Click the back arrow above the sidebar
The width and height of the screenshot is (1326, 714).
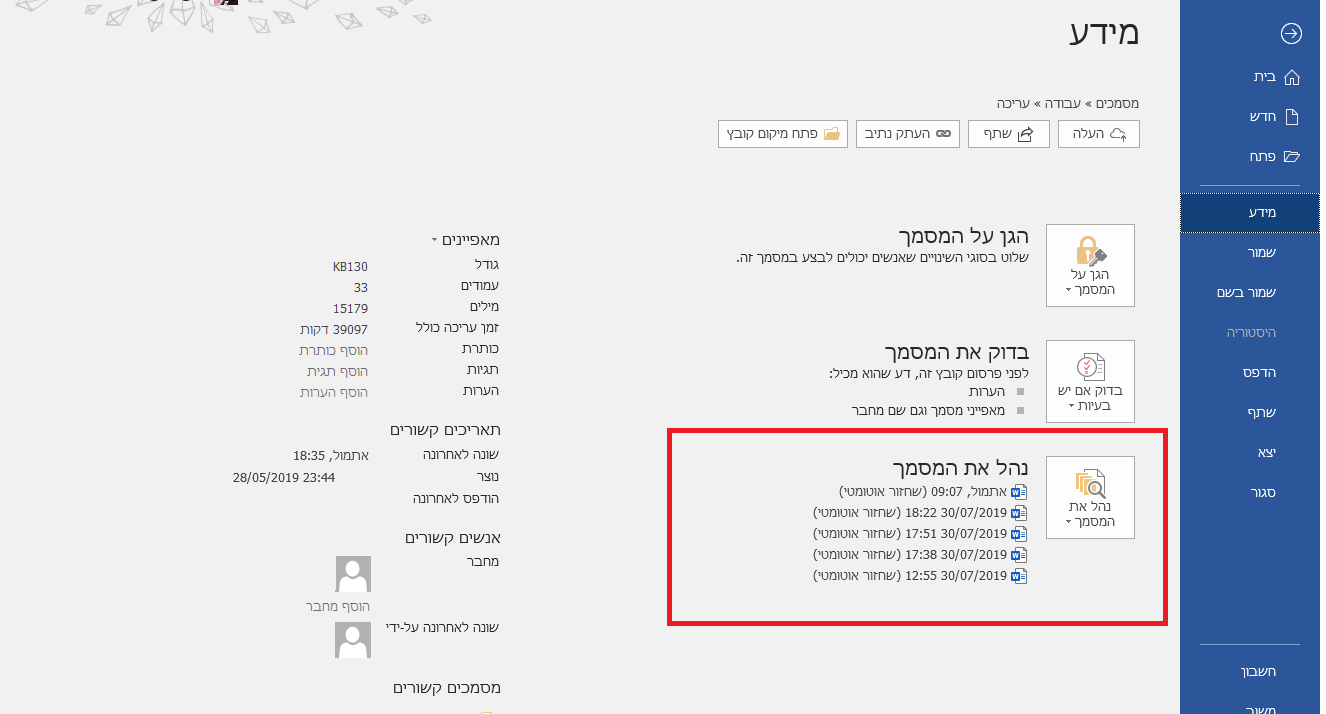[1290, 33]
